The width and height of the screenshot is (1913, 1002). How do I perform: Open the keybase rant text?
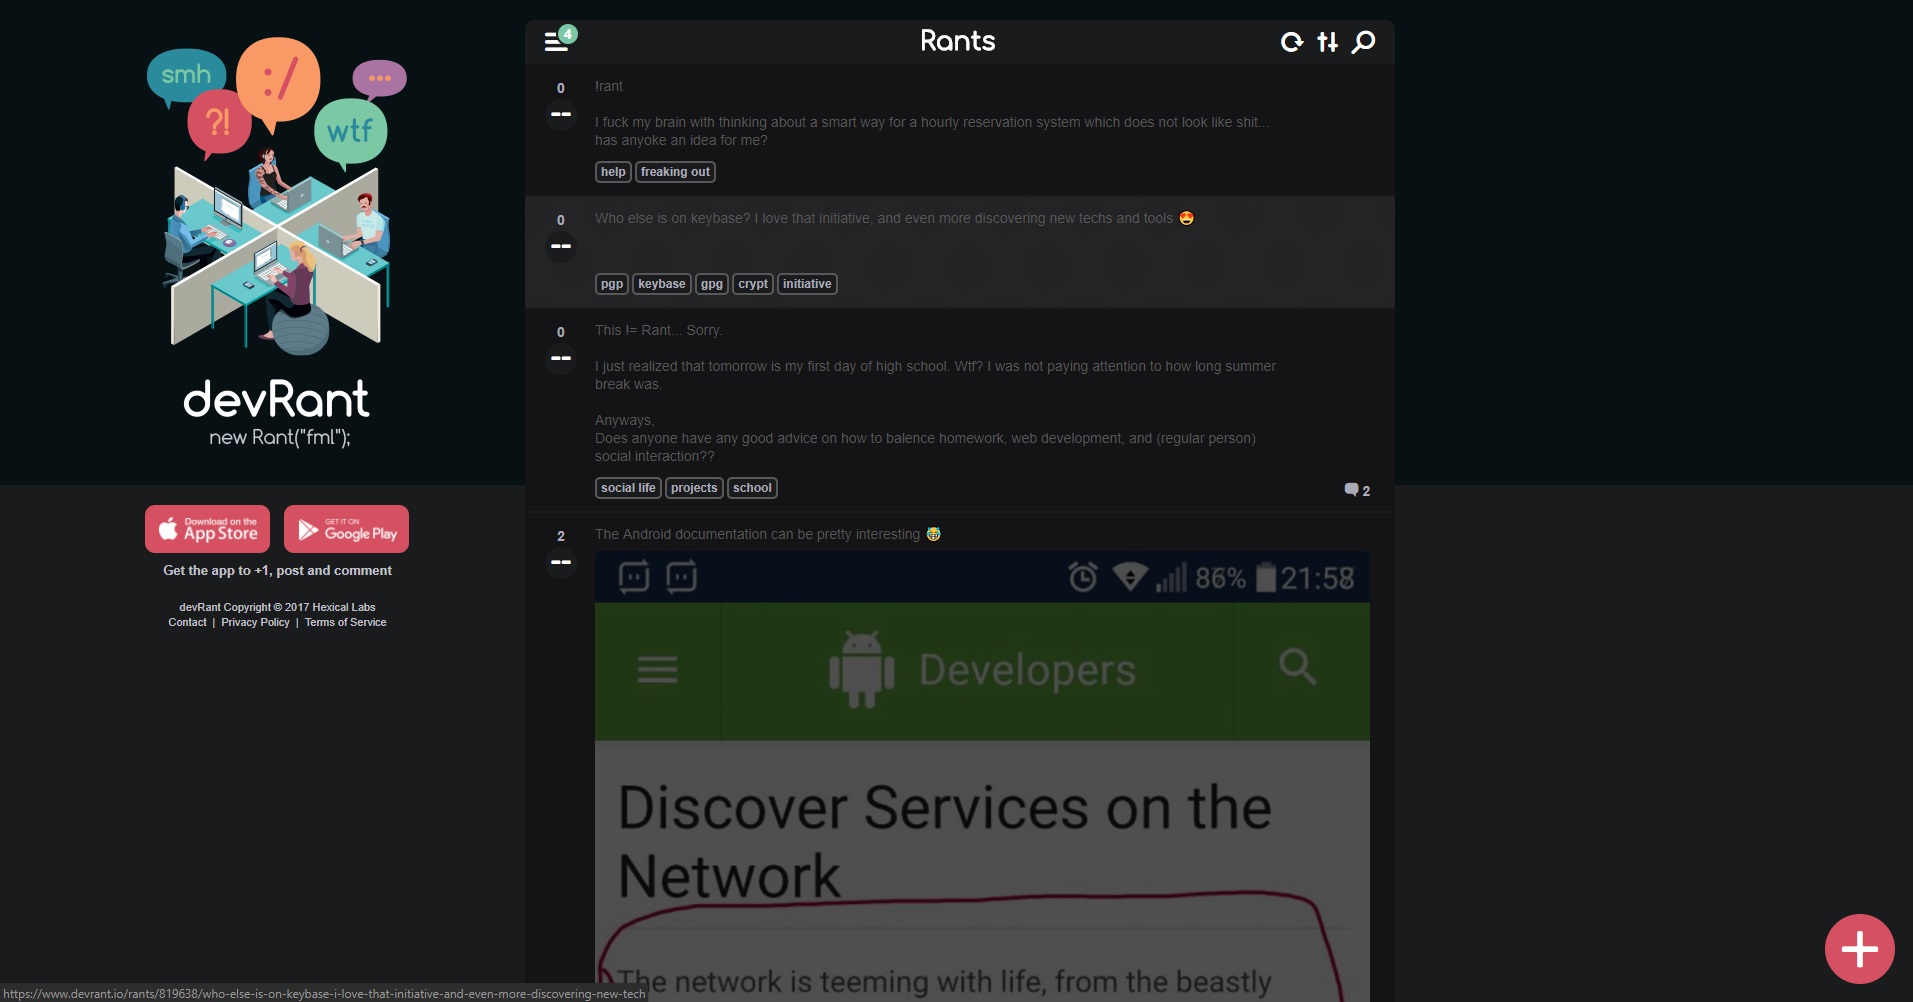(884, 218)
